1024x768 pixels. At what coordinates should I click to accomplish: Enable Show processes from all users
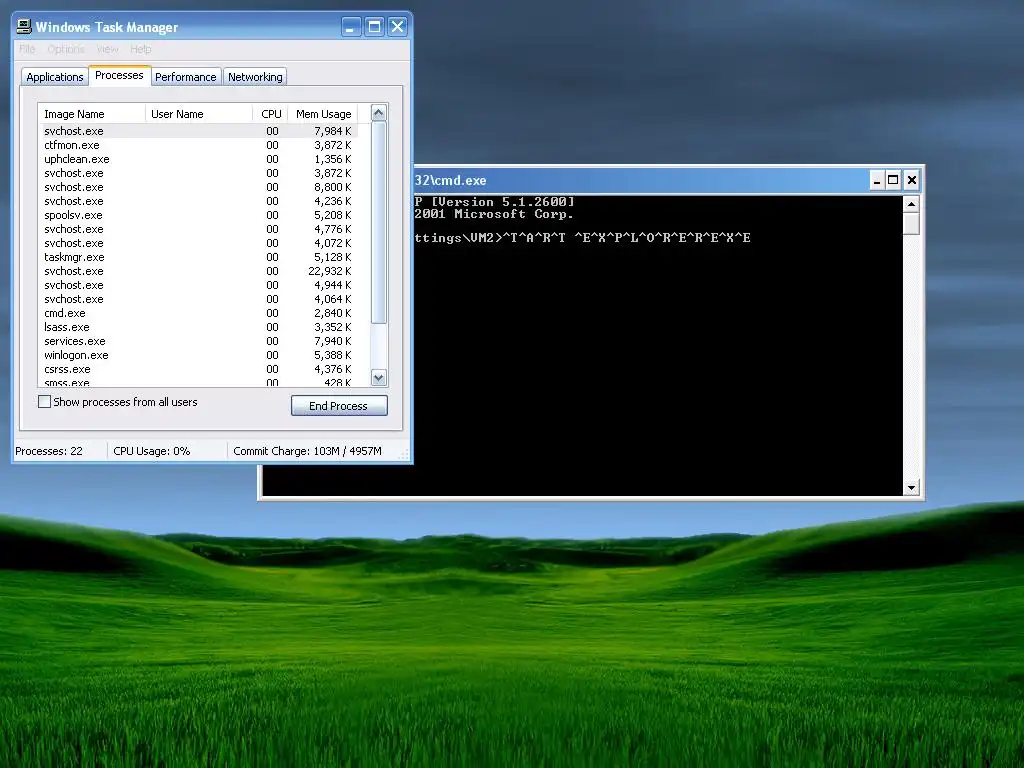tap(44, 402)
